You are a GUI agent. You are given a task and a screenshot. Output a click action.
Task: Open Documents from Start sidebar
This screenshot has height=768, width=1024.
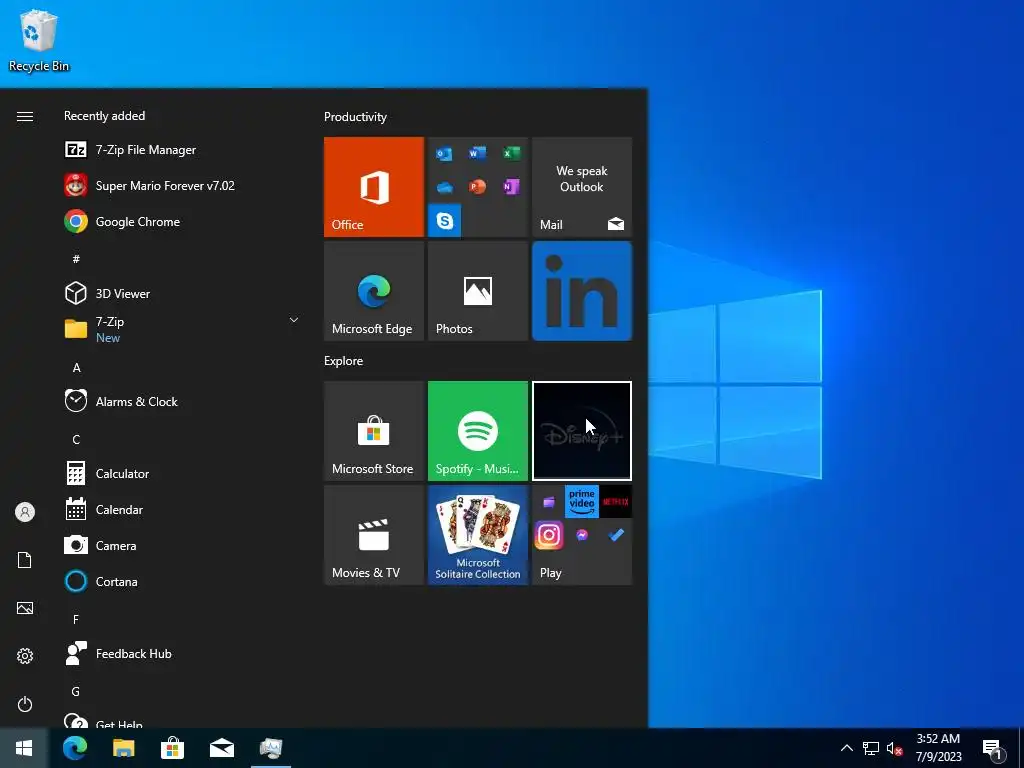(25, 560)
